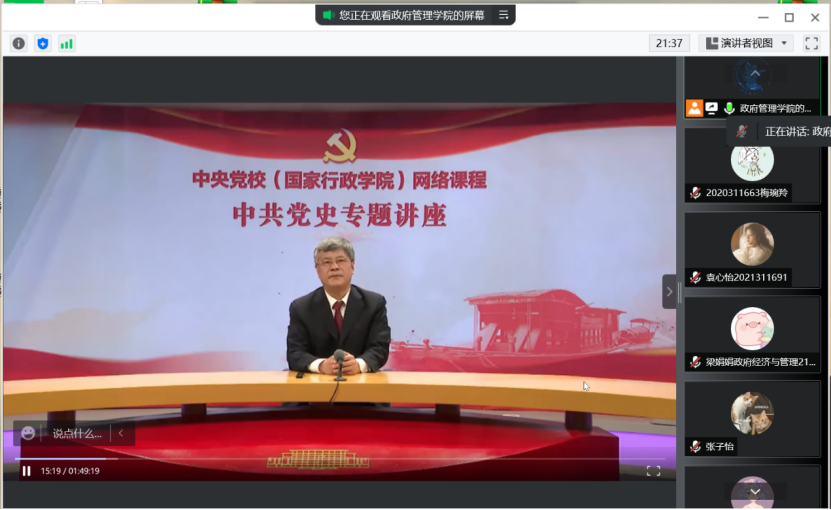Check the green network signal icon
This screenshot has width=831, height=510.
tap(67, 43)
